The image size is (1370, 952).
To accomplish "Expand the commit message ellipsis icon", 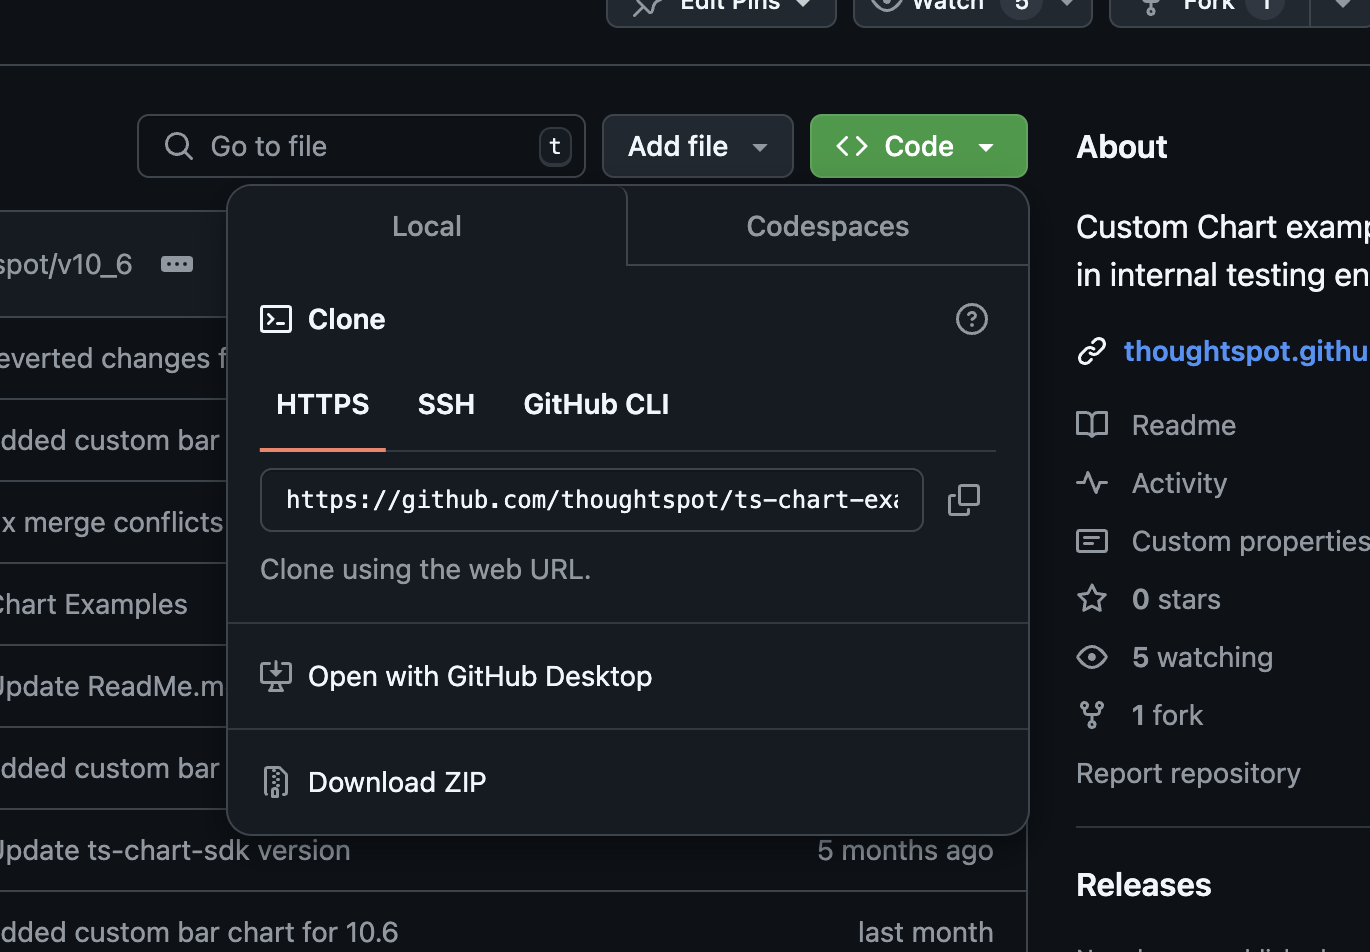I will coord(177,264).
